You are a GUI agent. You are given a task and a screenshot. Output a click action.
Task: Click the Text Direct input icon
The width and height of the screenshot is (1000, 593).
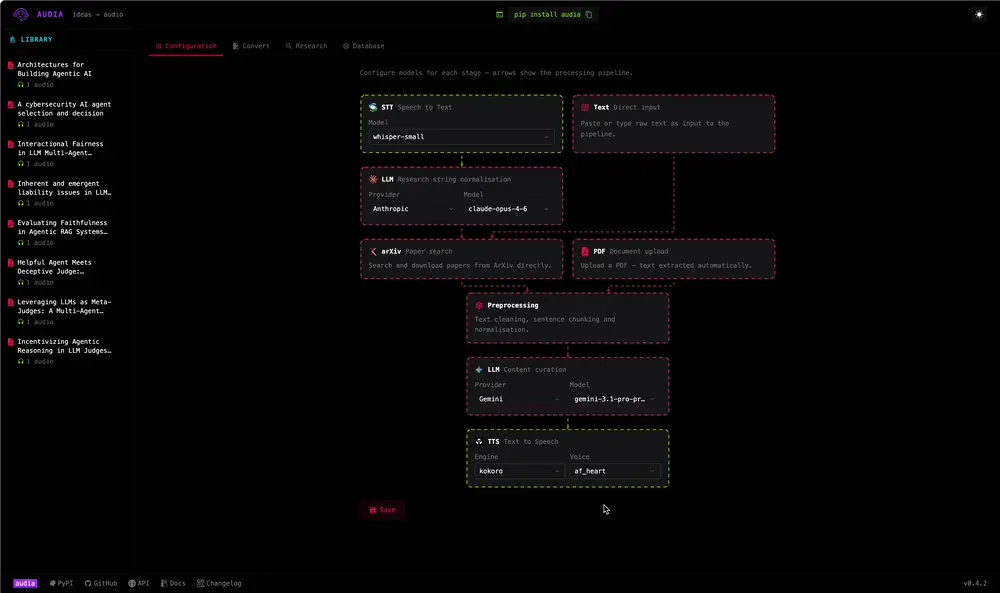[585, 107]
